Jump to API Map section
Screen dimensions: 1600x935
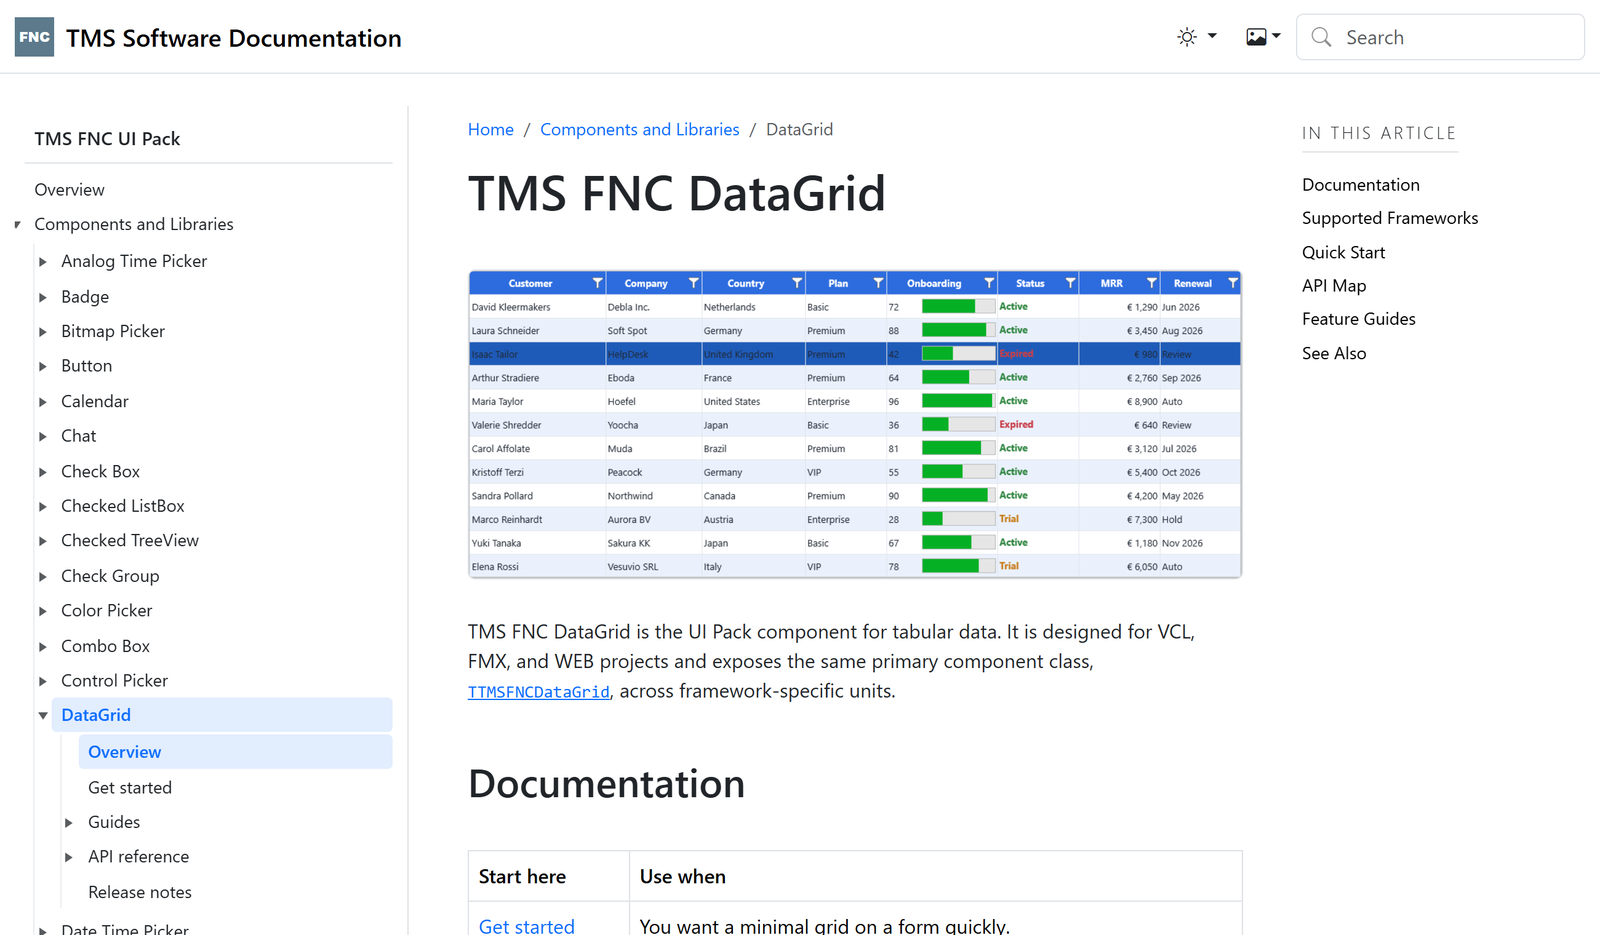pos(1334,286)
